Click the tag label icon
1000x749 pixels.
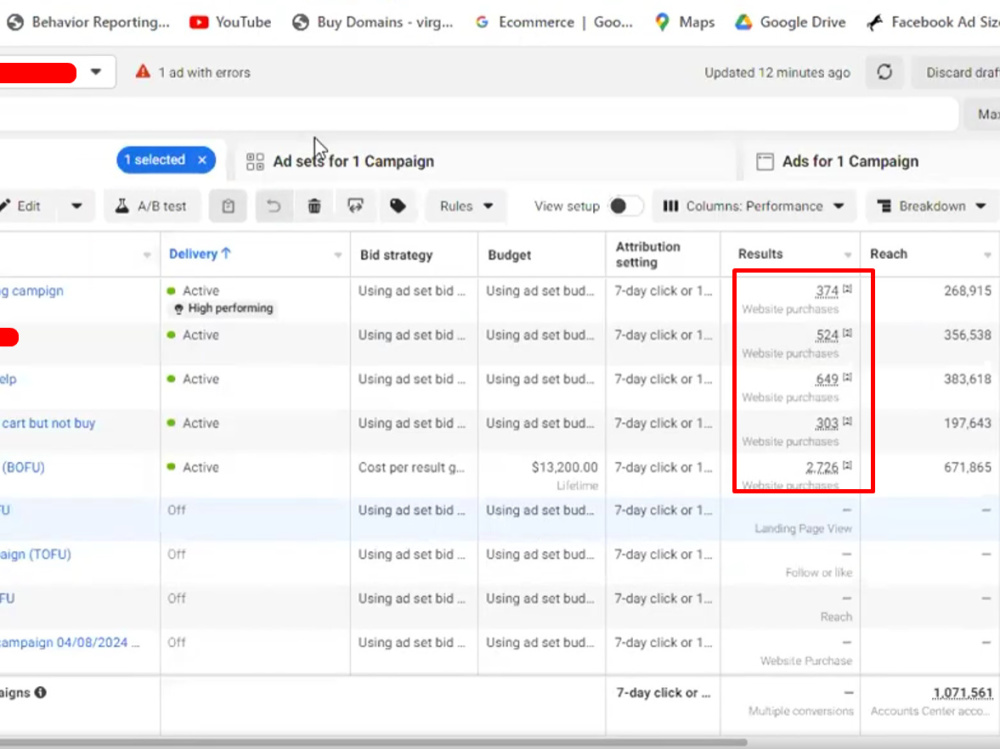coord(397,206)
